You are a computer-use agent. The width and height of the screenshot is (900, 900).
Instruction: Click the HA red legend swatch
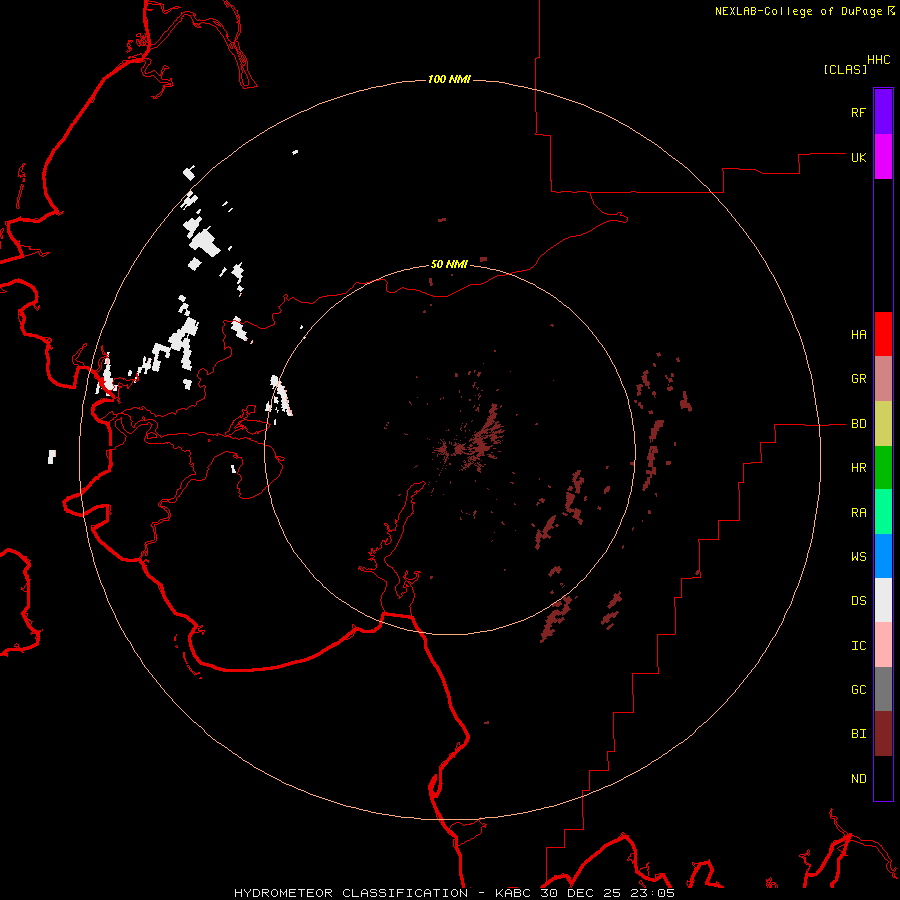pyautogui.click(x=883, y=334)
